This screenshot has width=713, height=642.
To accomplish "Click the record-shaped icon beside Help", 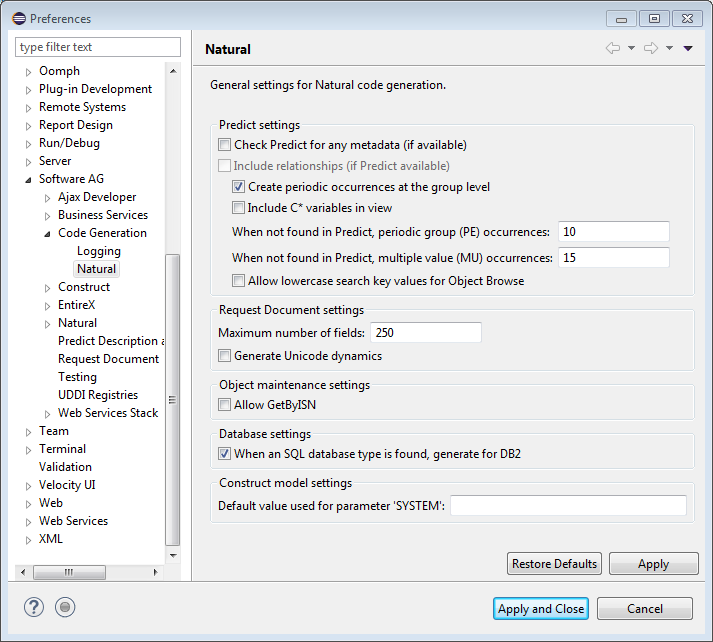I will [65, 607].
